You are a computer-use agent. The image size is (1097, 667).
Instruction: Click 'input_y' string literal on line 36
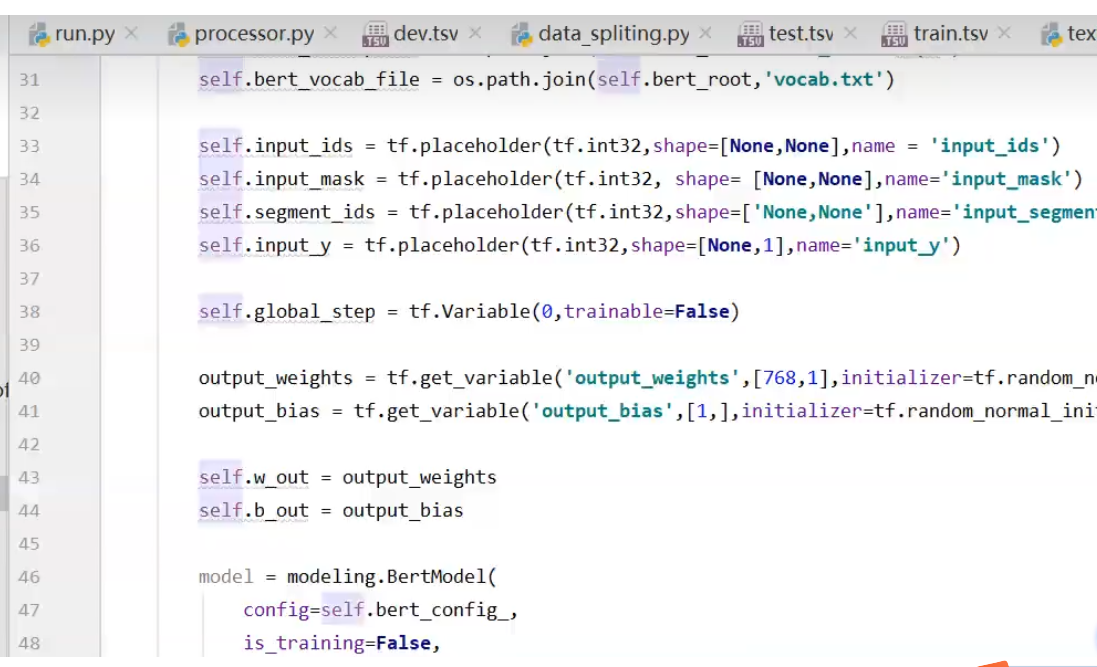pyautogui.click(x=901, y=245)
